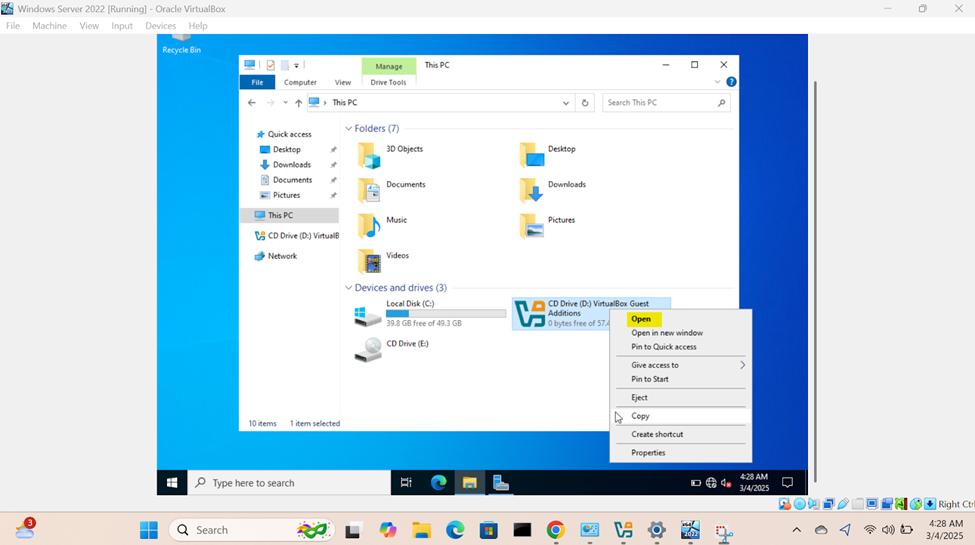
Task: Click the Local Disk C: usage bar
Action: (x=446, y=314)
